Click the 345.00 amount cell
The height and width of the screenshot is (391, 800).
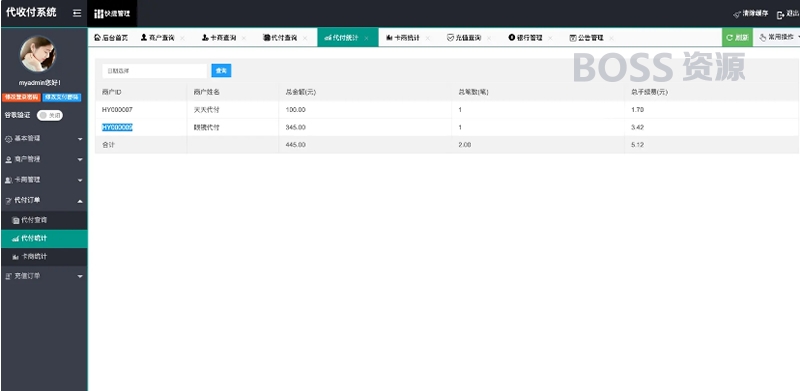click(295, 128)
